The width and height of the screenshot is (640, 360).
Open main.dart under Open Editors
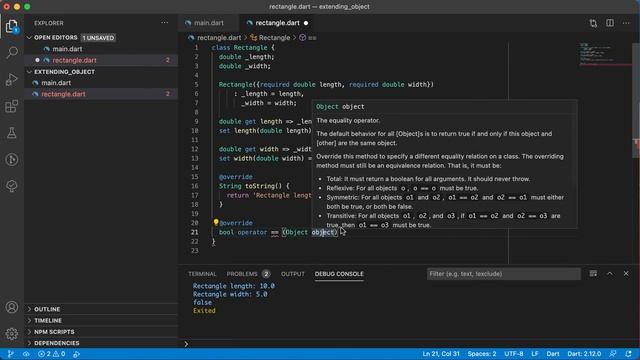tap(101, 49)
